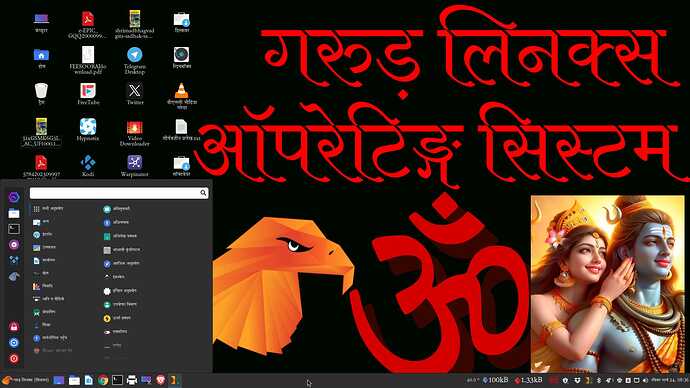Click the application menu search field

pyautogui.click(x=119, y=193)
